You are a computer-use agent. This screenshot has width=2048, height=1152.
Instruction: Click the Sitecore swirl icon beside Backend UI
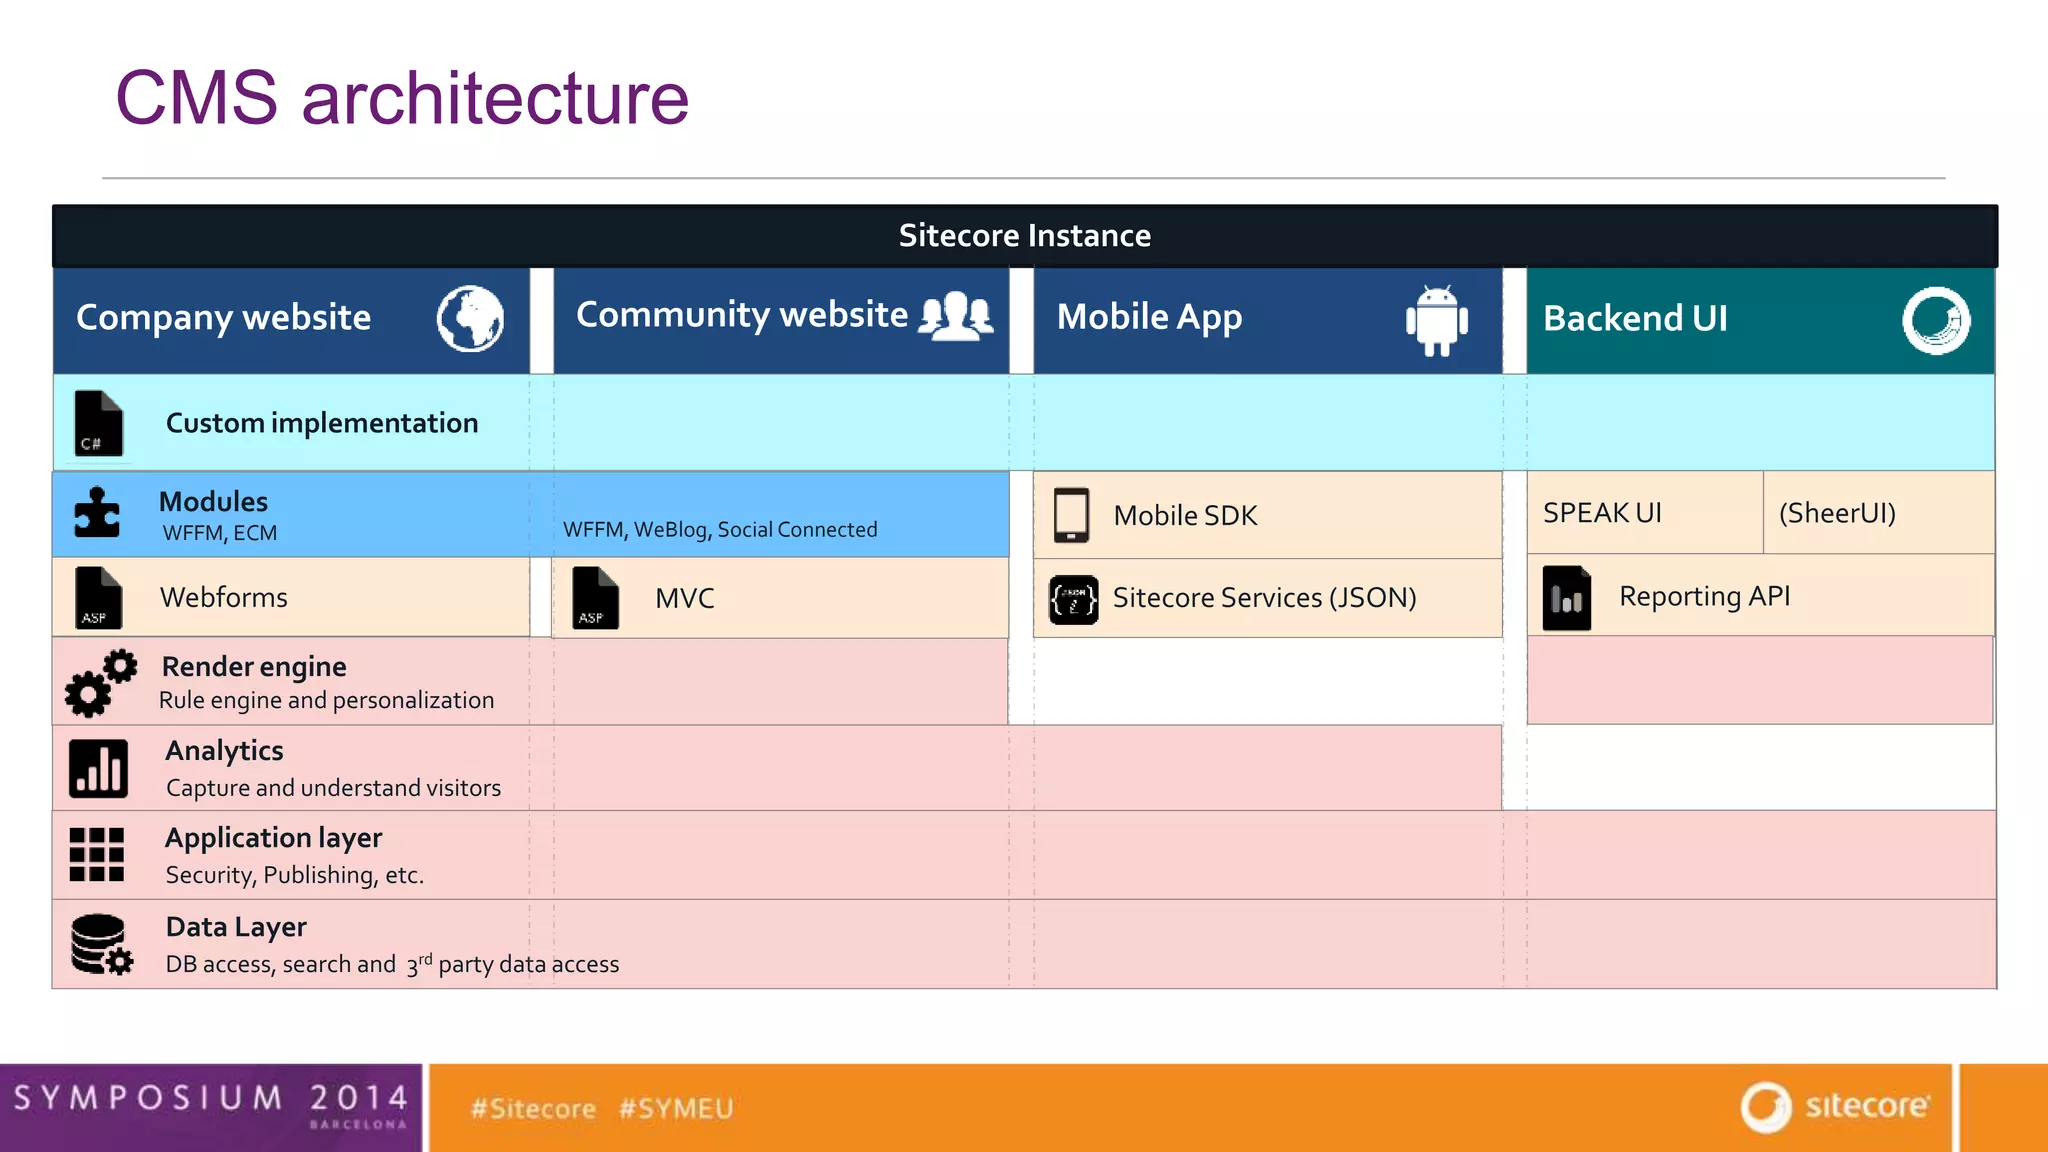(x=1936, y=321)
